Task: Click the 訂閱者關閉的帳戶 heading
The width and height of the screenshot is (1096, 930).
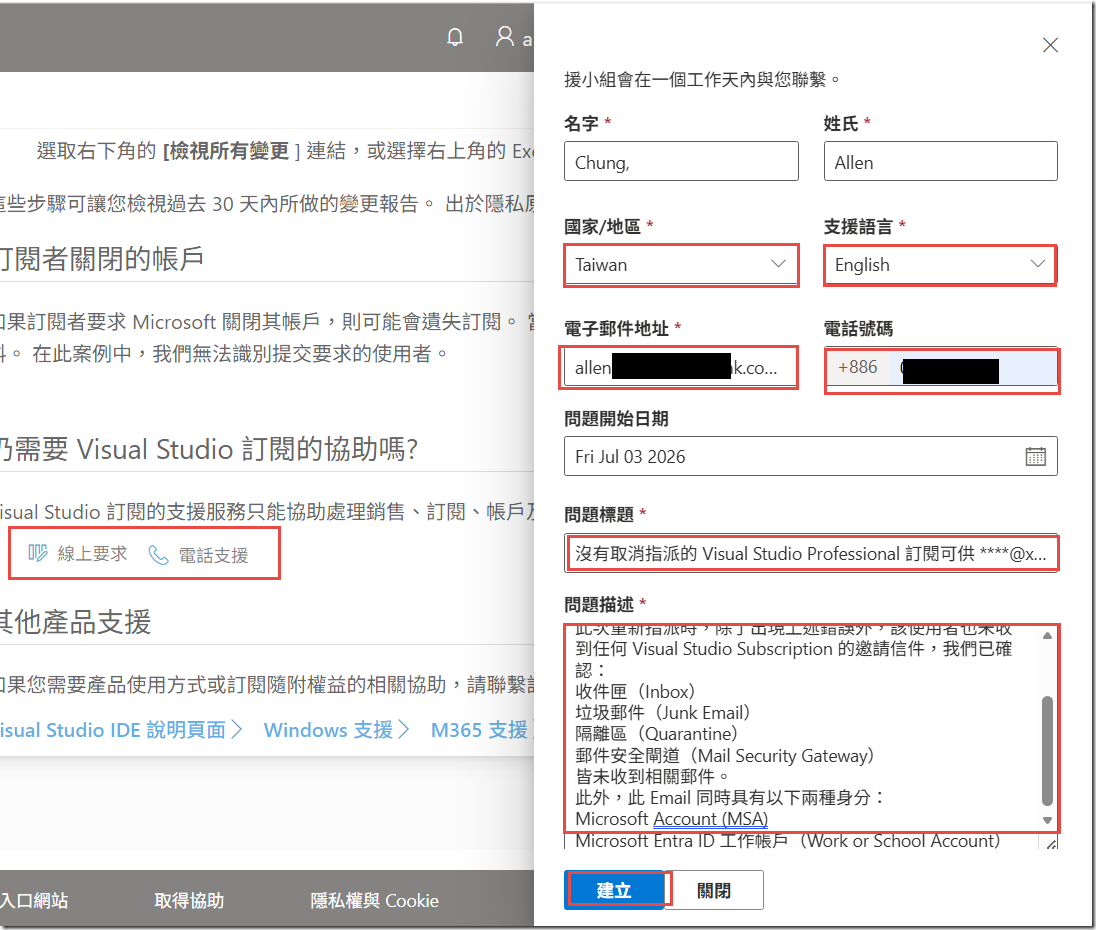Action: click(x=102, y=259)
